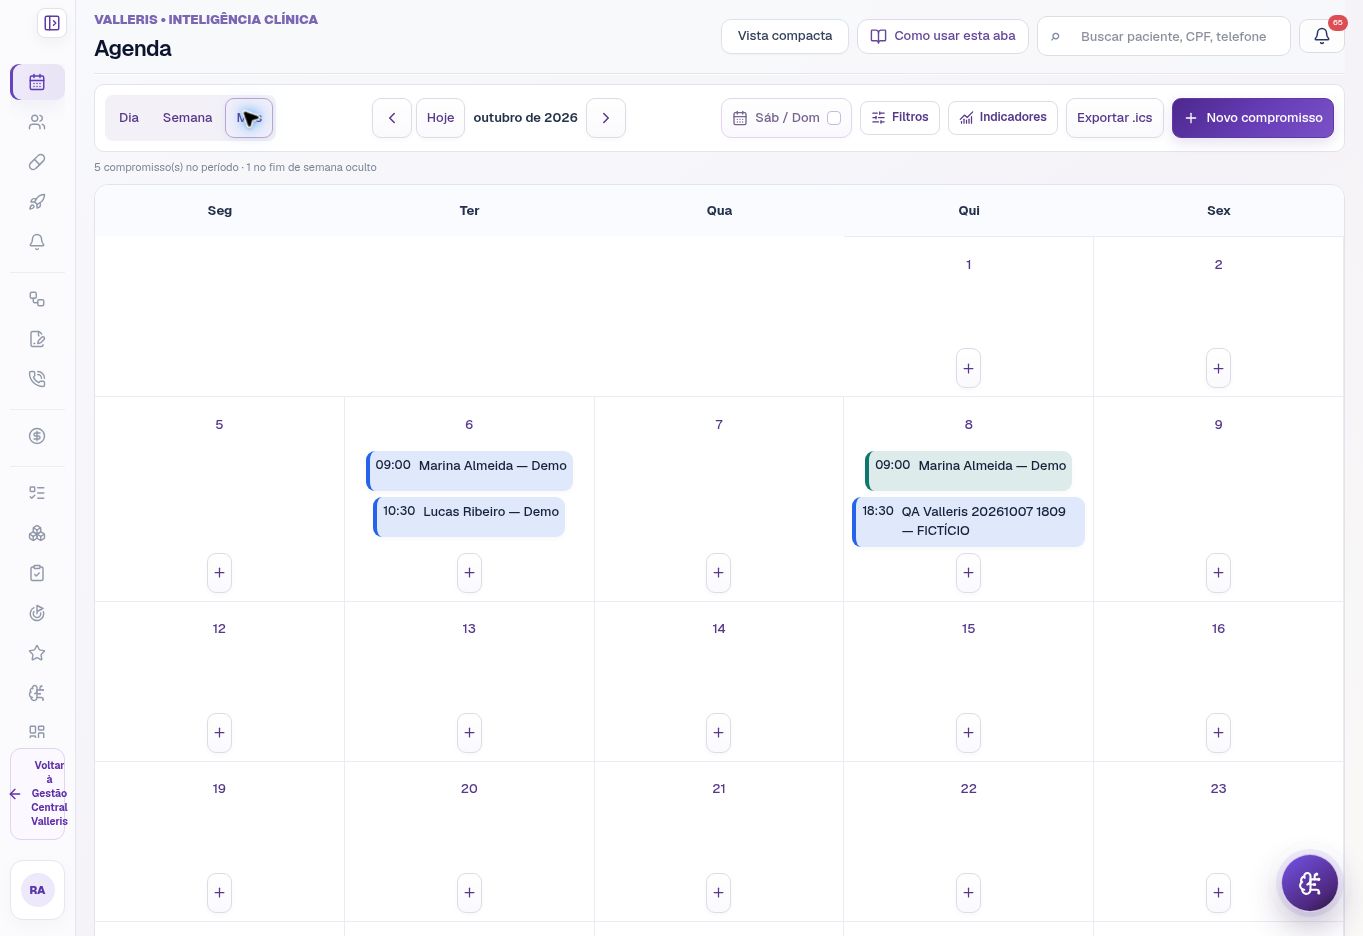
Task: Open Marina Almeida appointment on day 6
Action: 469,470
